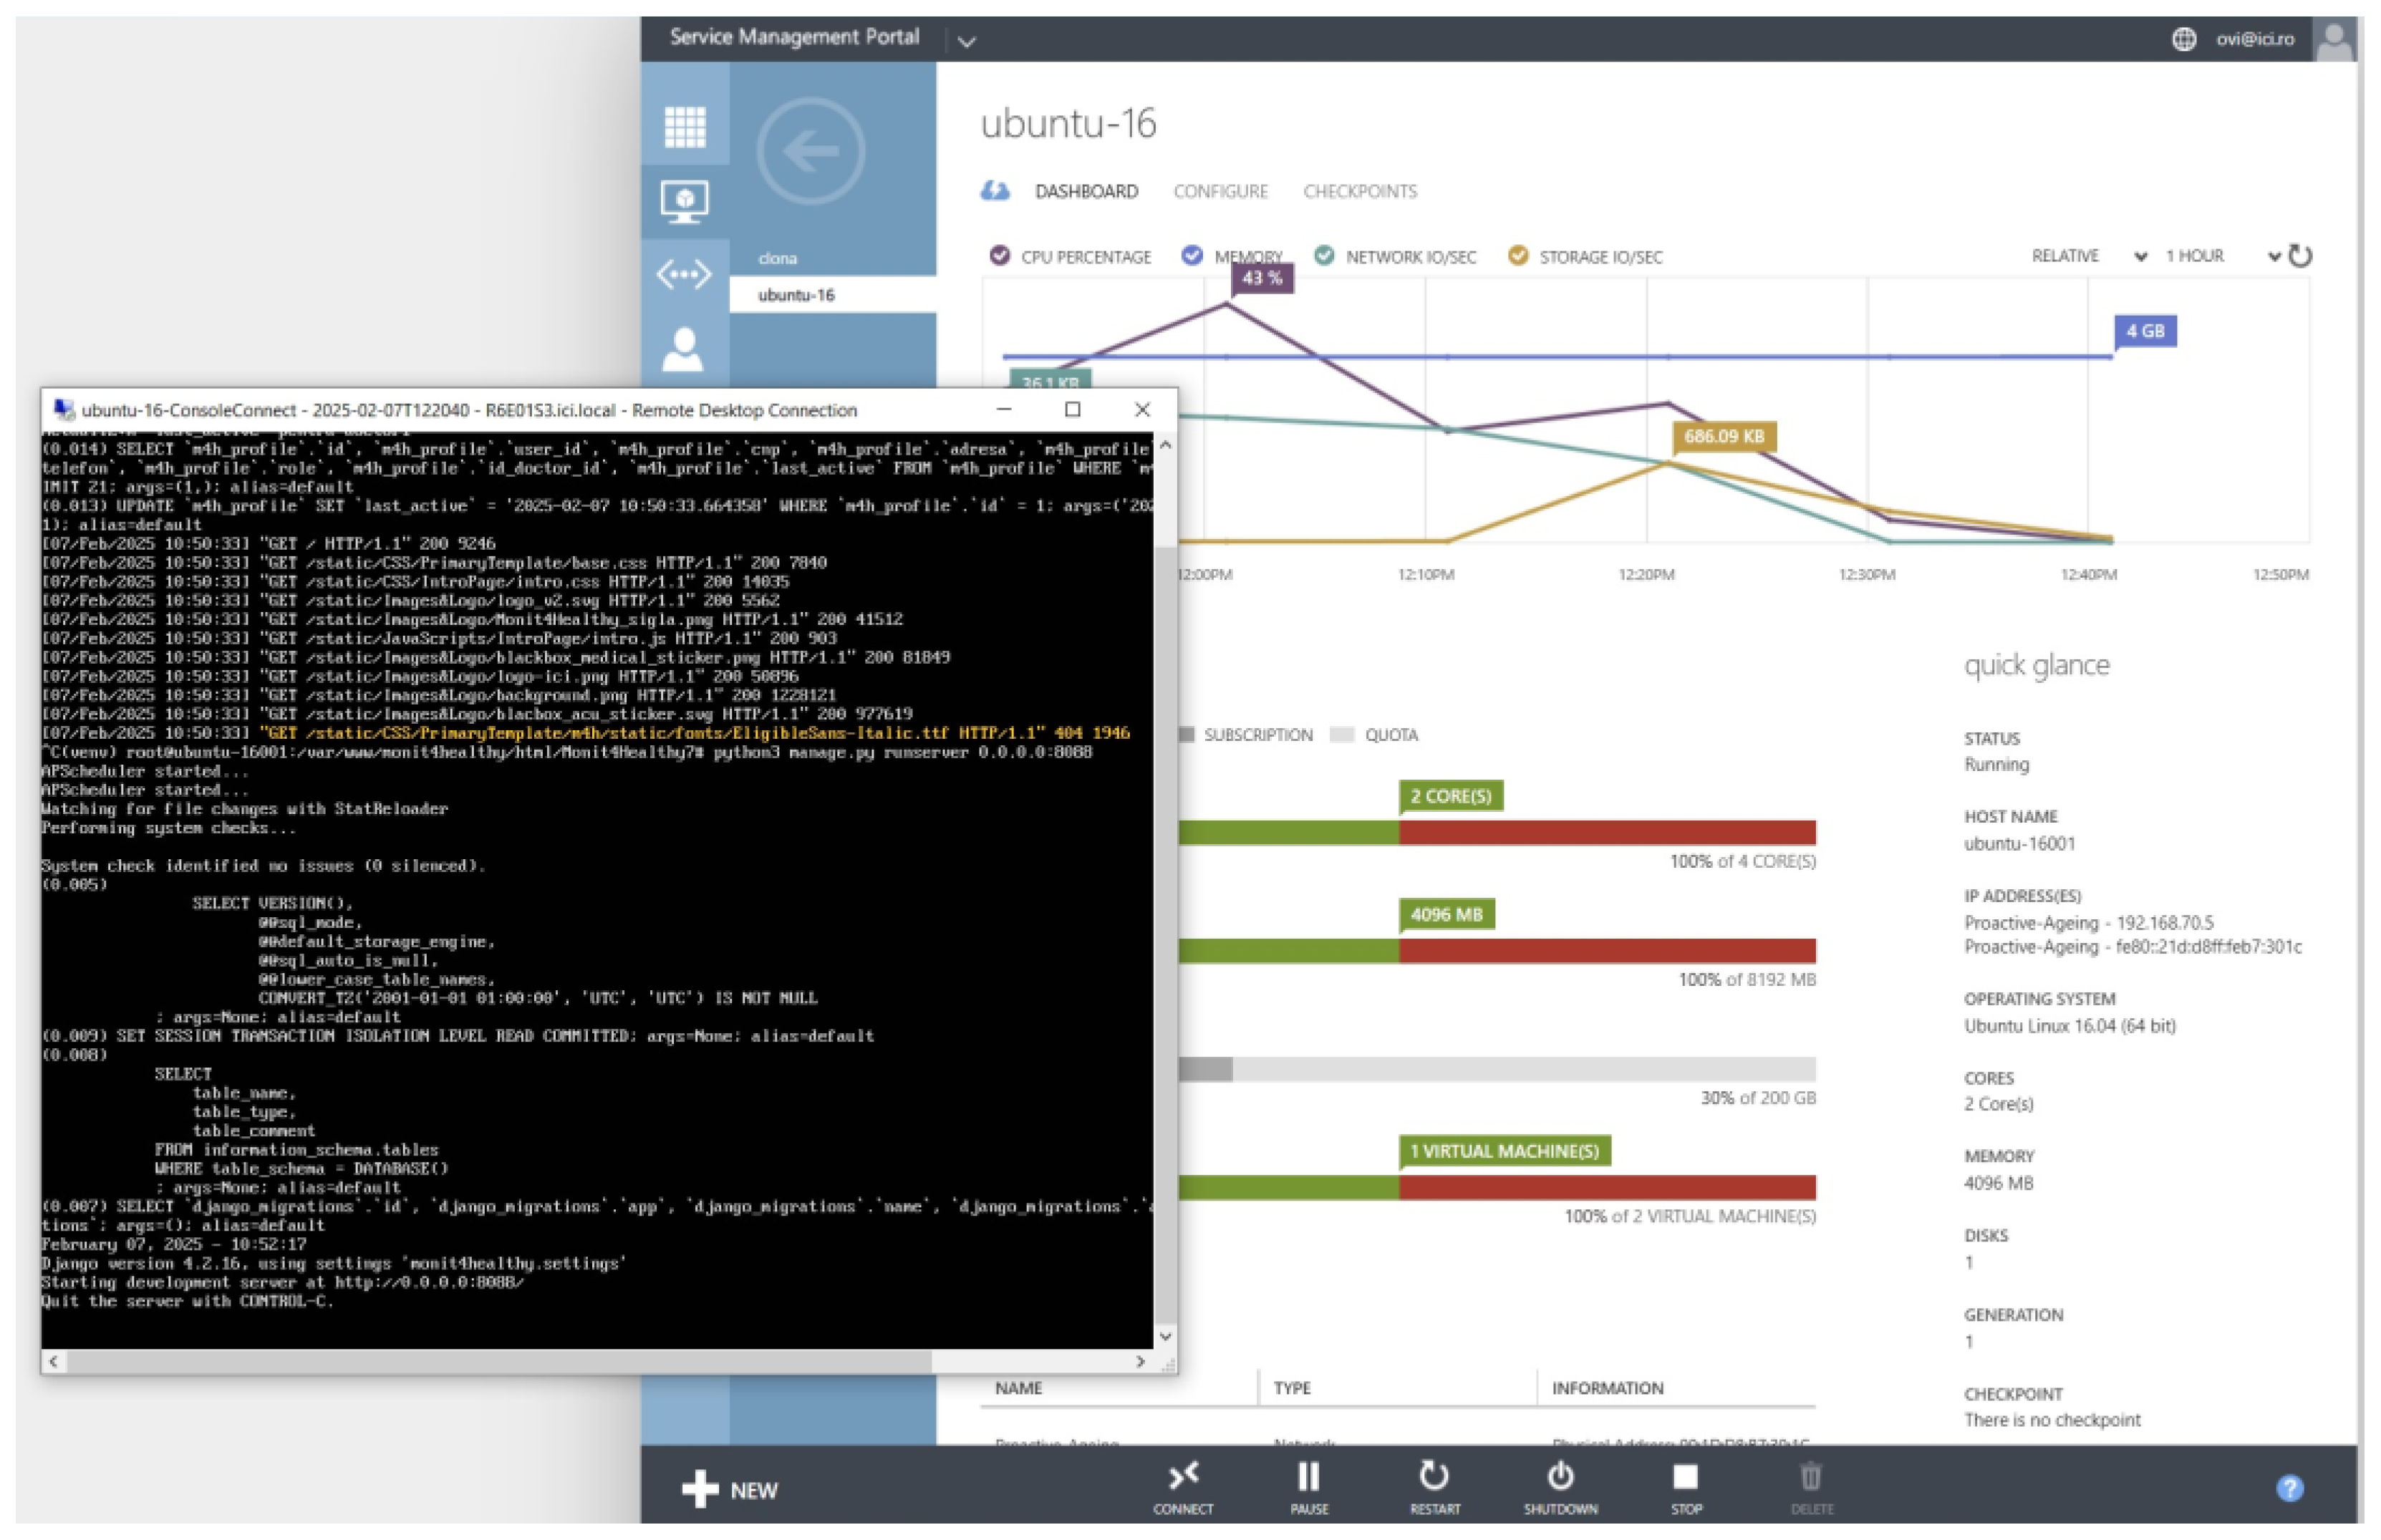The width and height of the screenshot is (2381, 1540).
Task: Switch to the CHECKPOINTS tab
Action: tap(1359, 191)
